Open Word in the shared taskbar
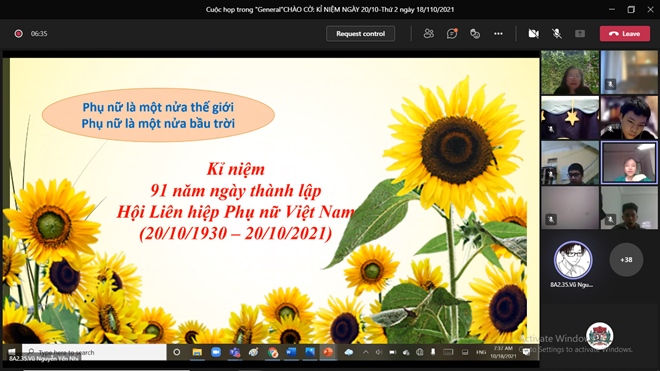 pyautogui.click(x=291, y=352)
